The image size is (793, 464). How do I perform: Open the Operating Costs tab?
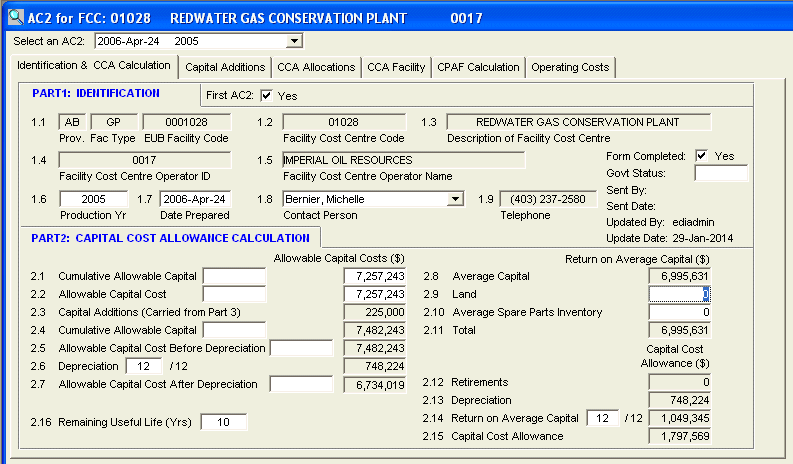(569, 67)
